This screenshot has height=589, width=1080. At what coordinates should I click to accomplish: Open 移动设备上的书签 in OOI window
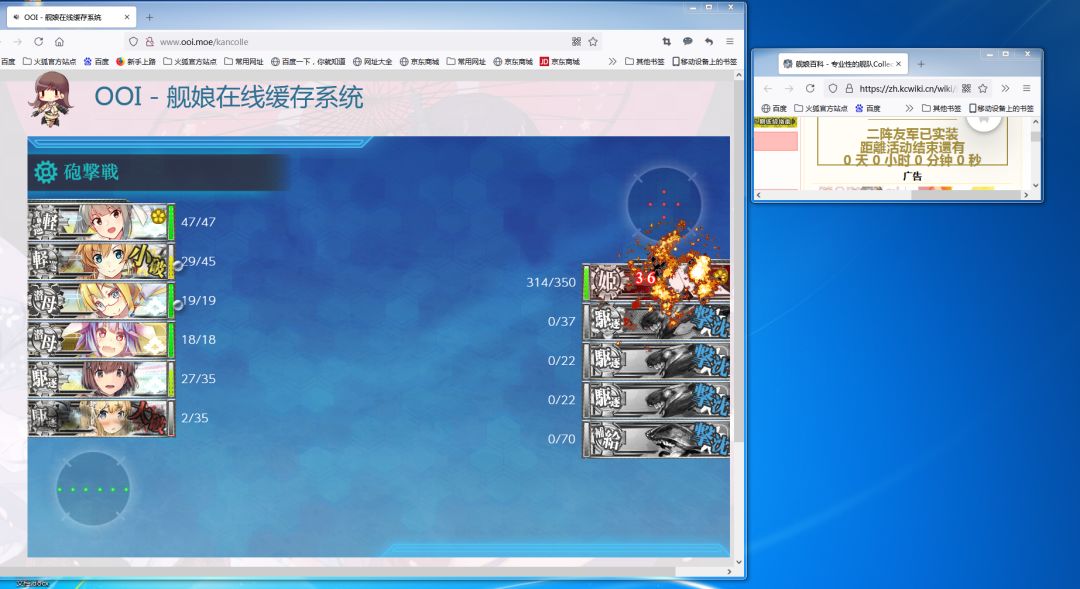(705, 61)
